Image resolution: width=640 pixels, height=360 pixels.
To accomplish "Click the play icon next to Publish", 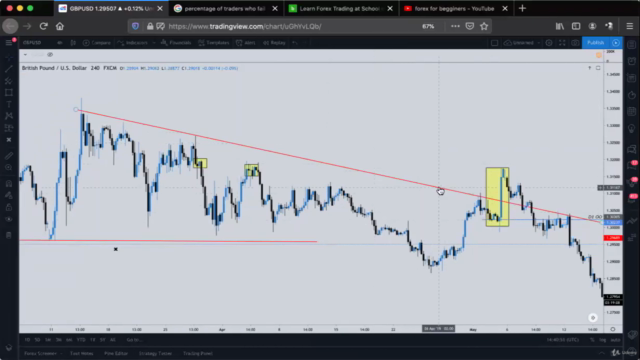I will (616, 42).
